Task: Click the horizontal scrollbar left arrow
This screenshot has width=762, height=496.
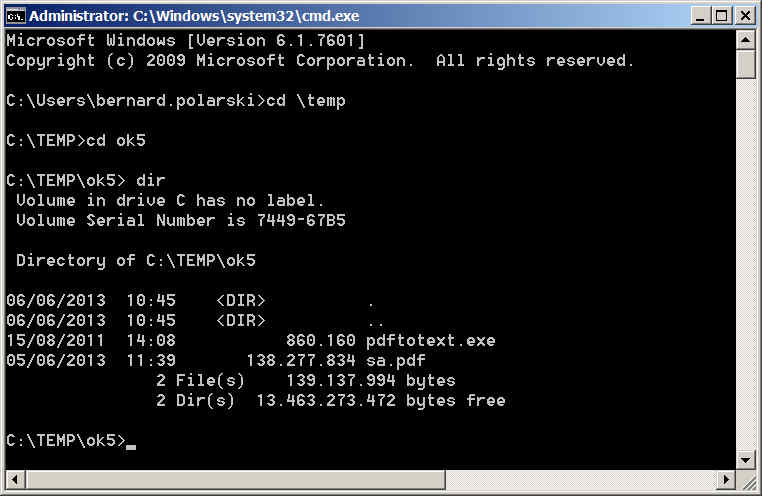Action: [15, 477]
